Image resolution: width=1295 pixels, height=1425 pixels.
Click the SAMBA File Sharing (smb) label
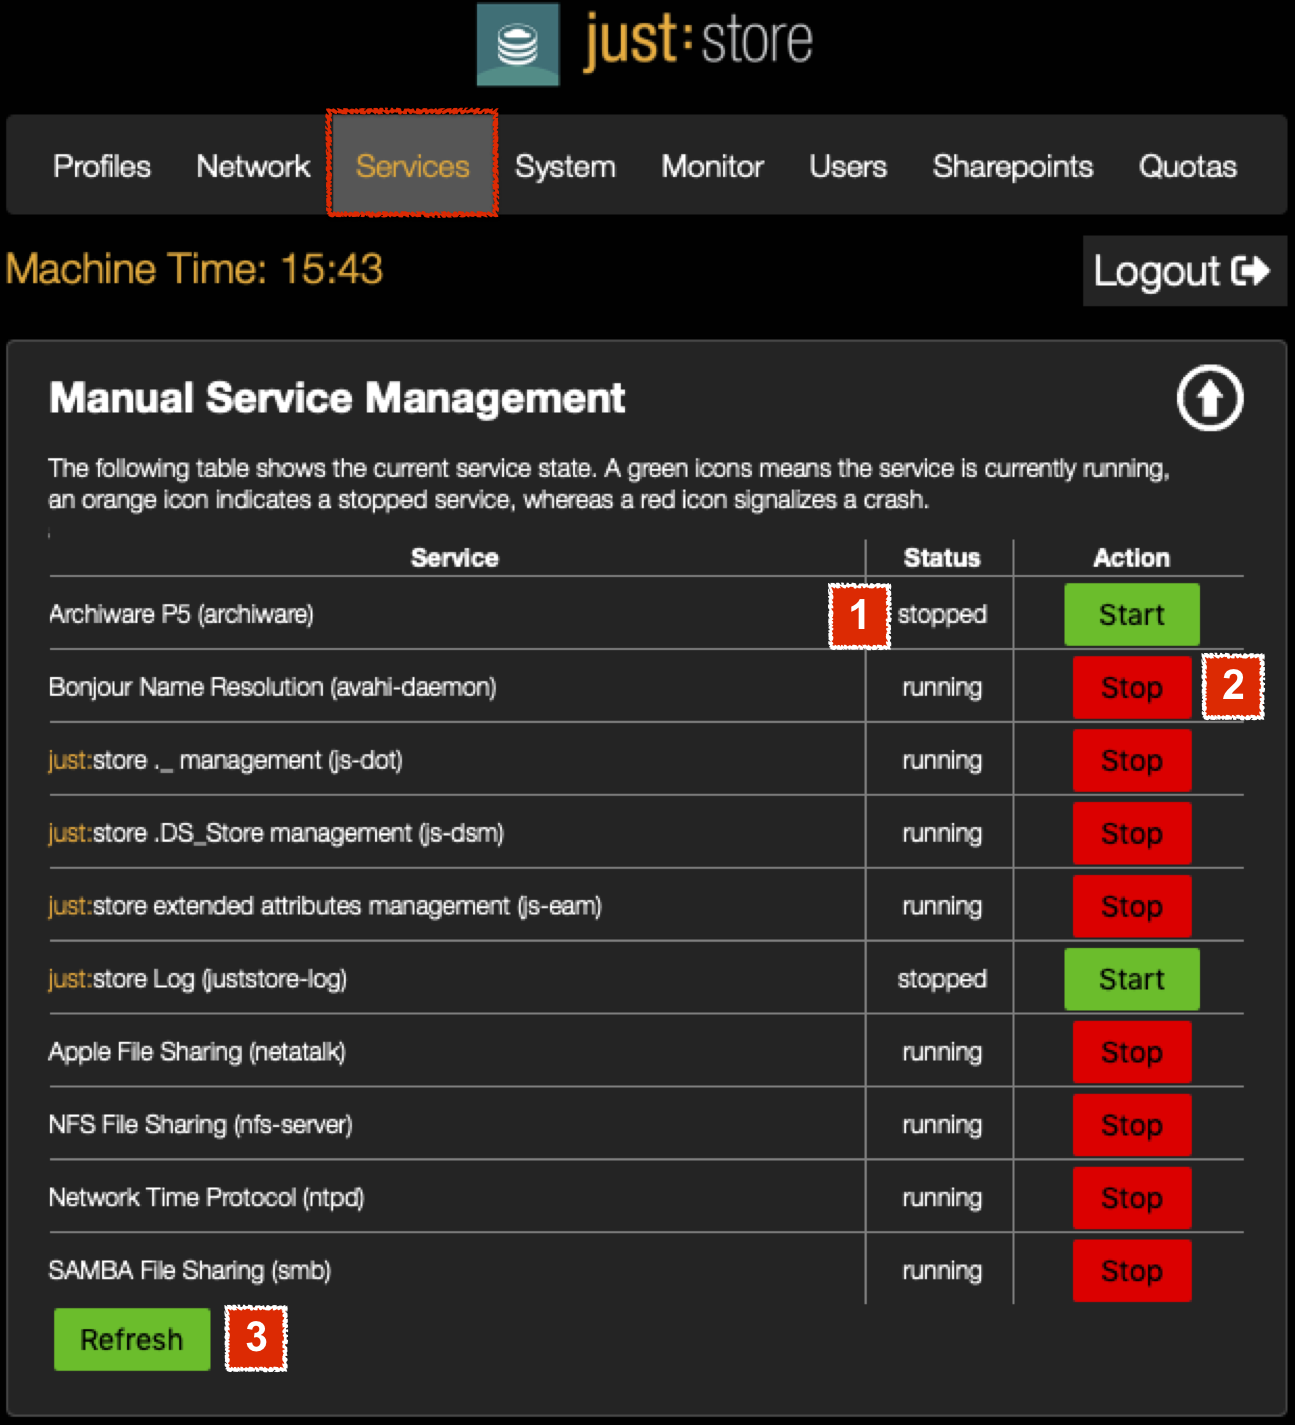tap(190, 1271)
